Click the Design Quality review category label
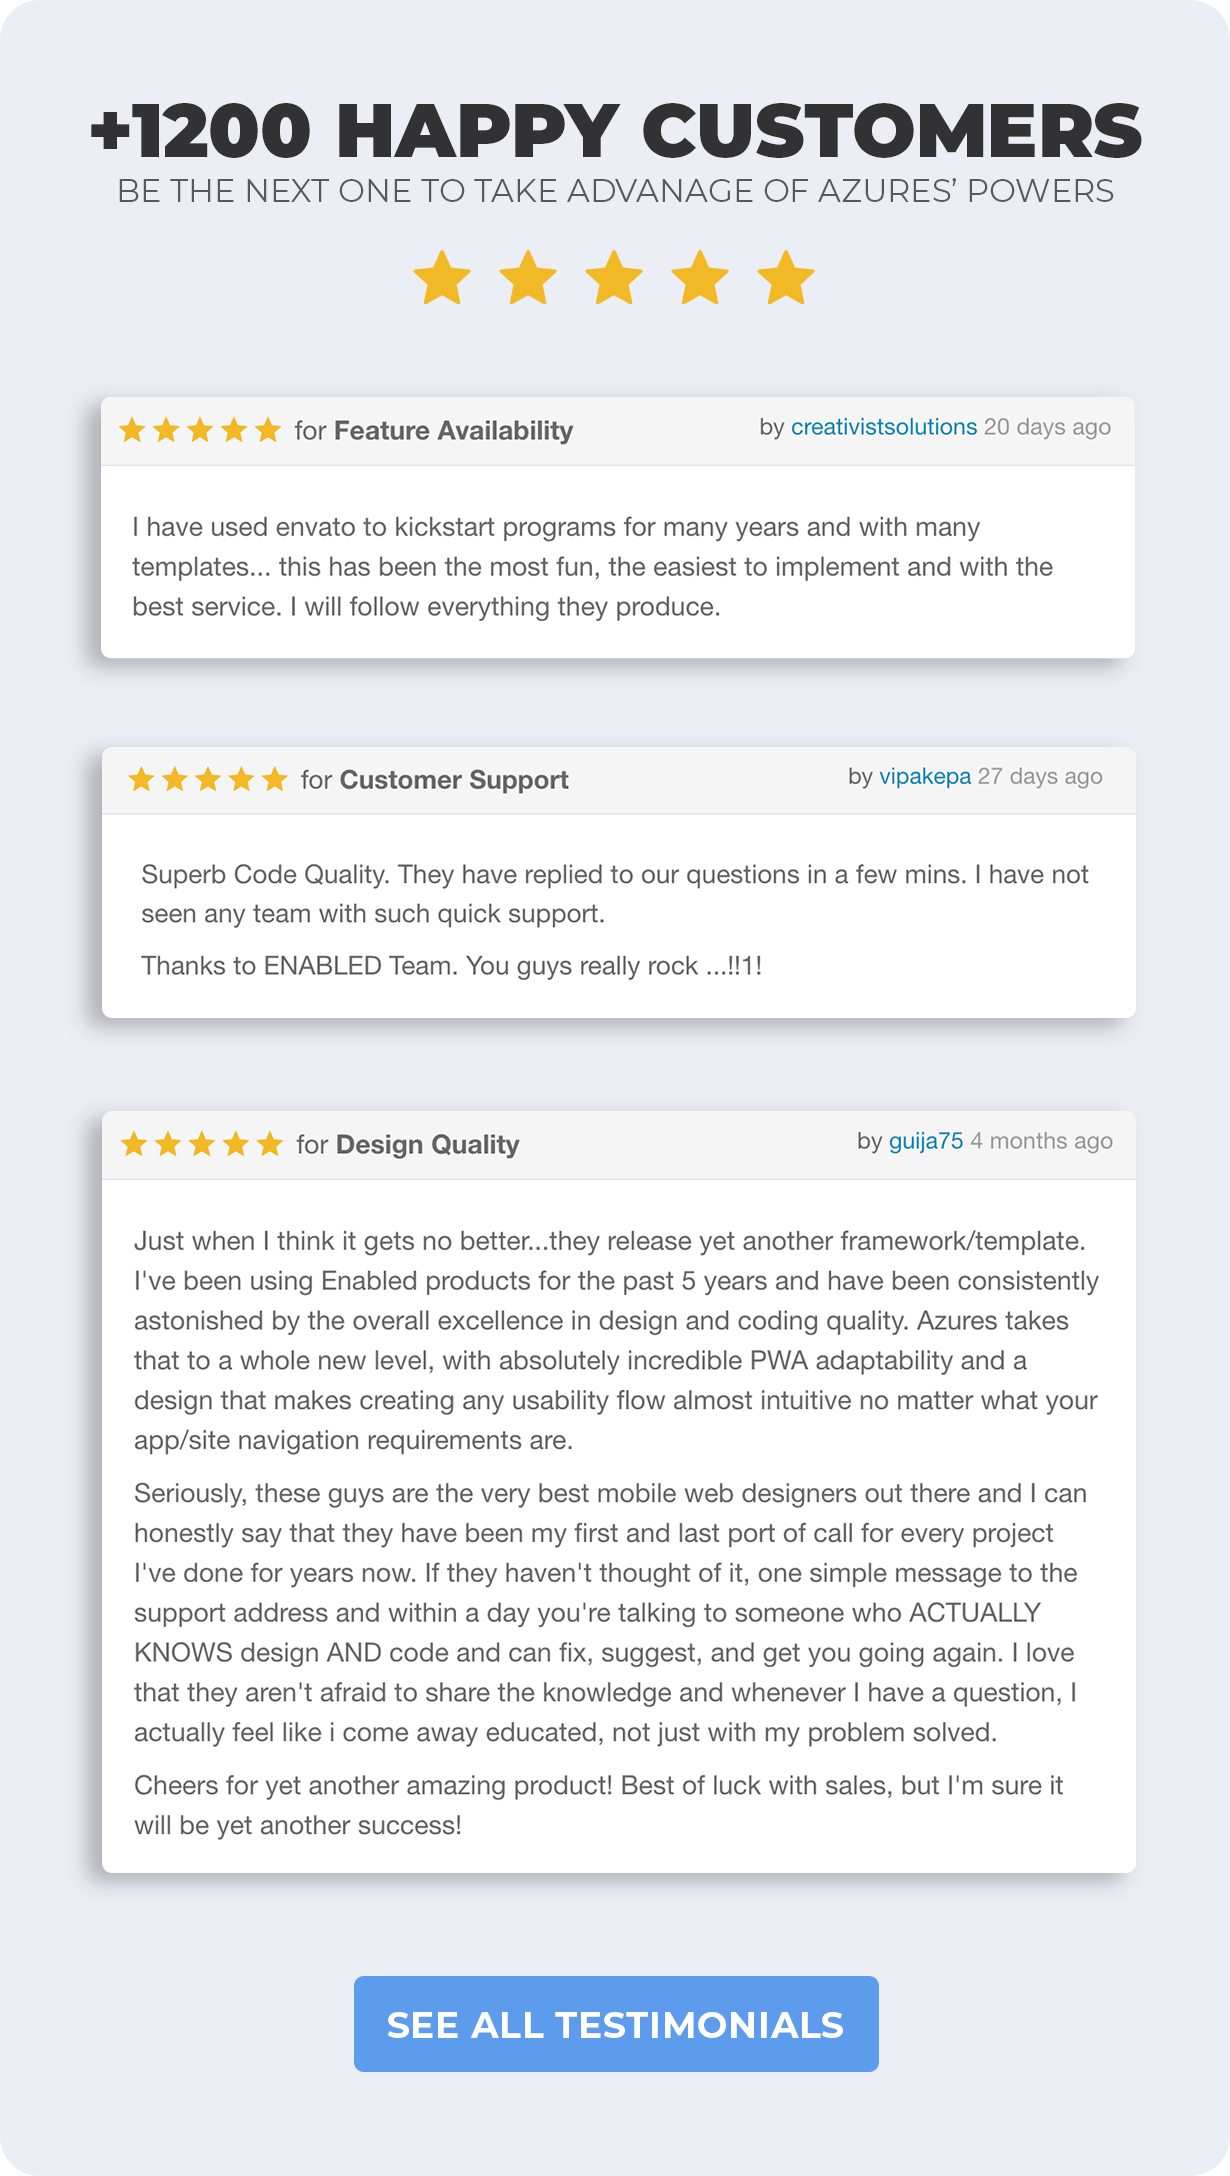This screenshot has width=1230, height=2176. click(427, 1145)
